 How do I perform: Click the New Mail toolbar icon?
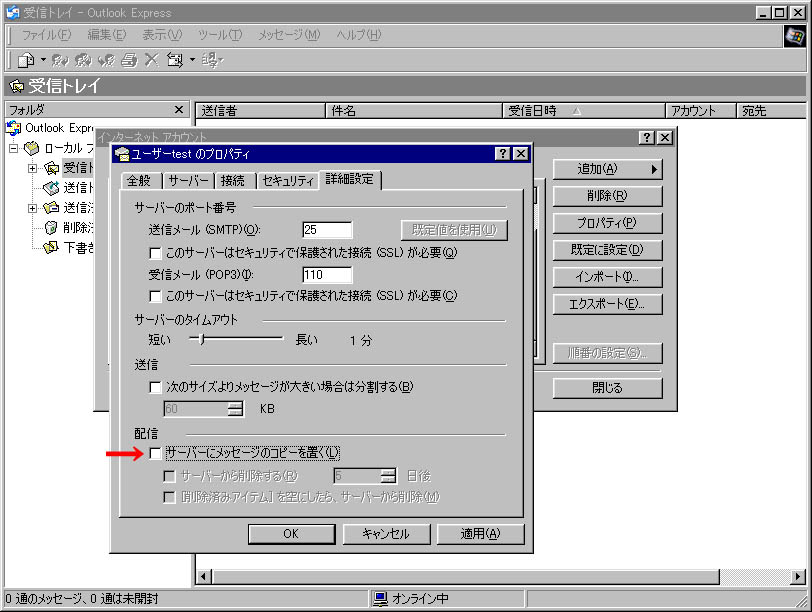point(26,61)
